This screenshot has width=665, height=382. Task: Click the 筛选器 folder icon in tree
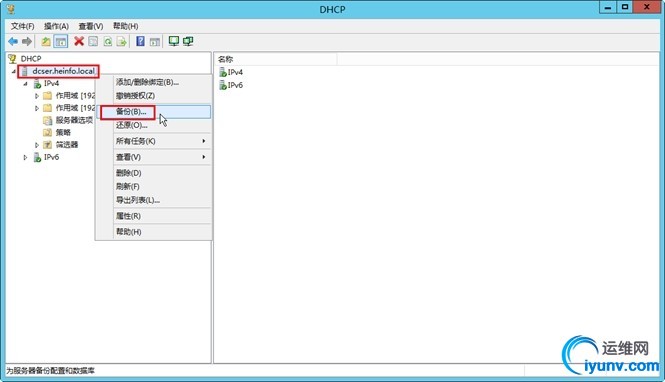[48, 145]
